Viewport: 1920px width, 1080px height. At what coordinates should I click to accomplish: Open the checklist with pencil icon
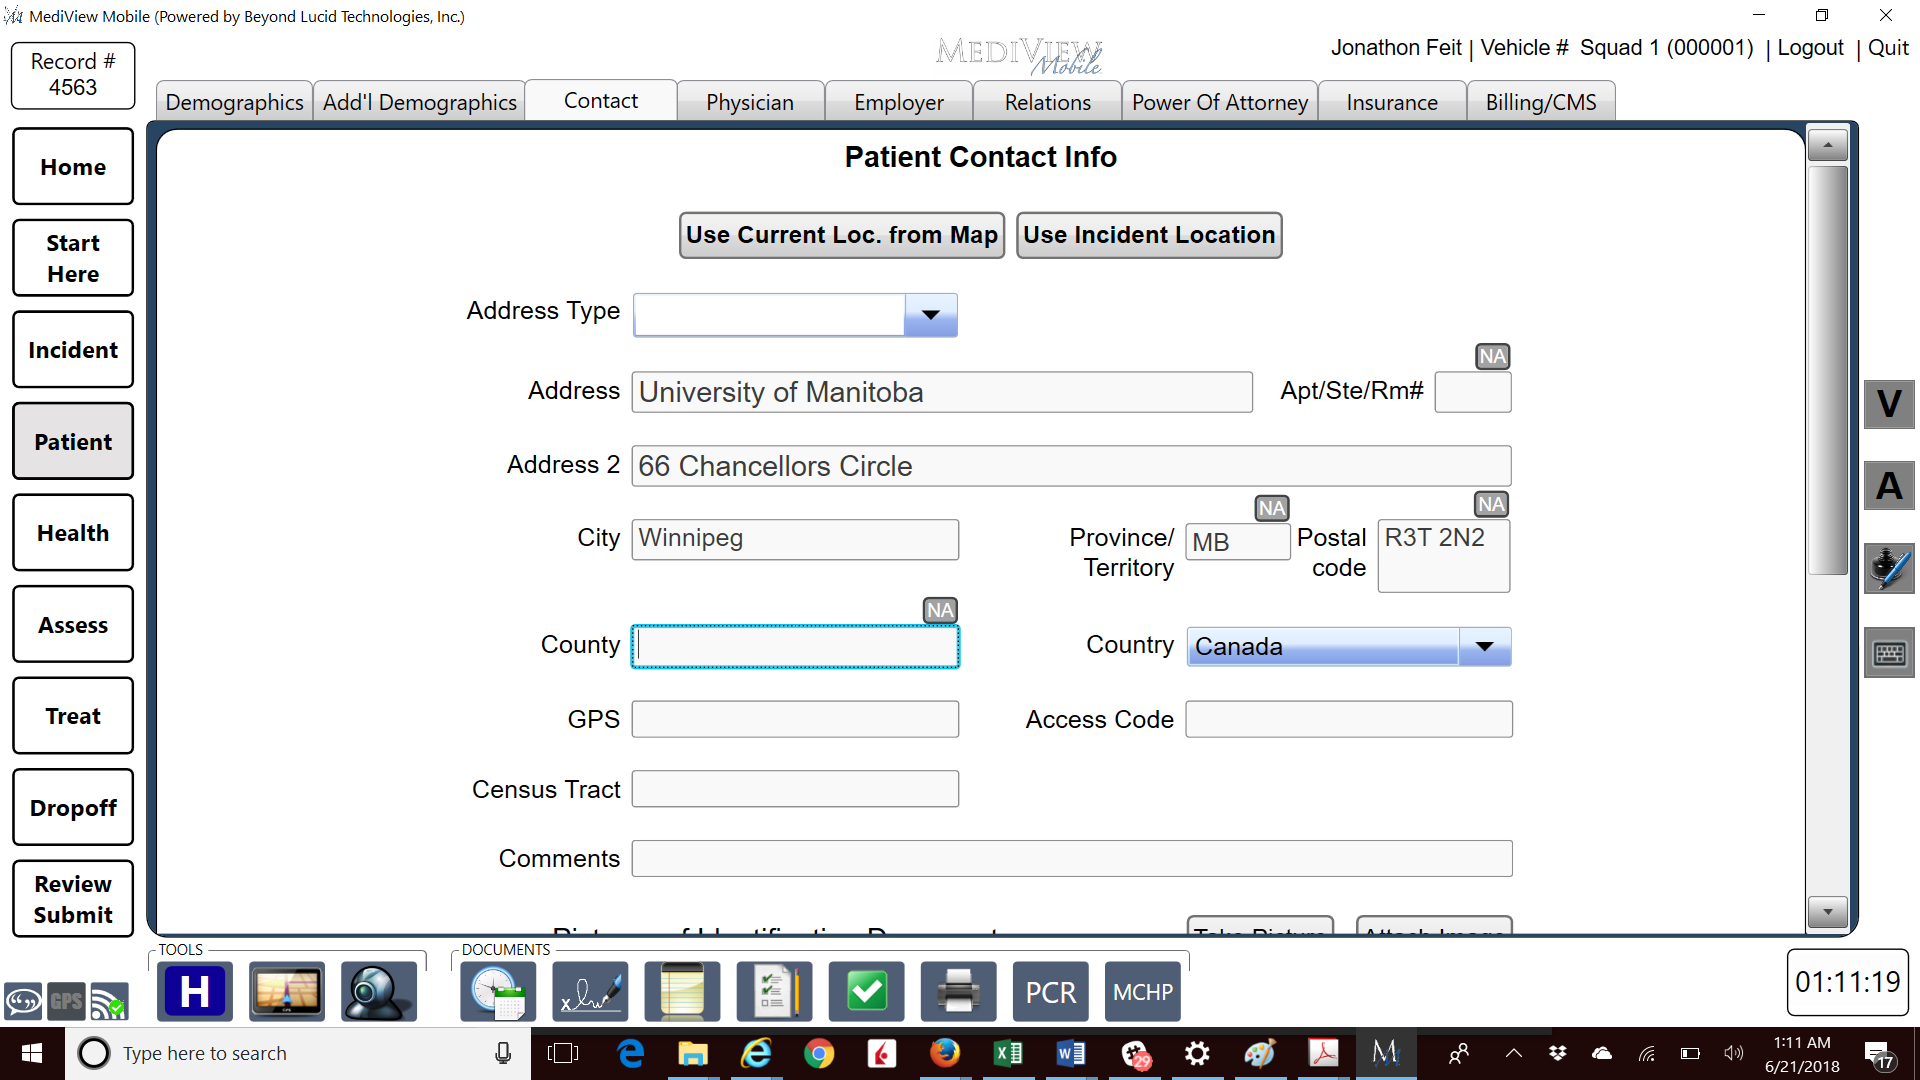(x=774, y=992)
